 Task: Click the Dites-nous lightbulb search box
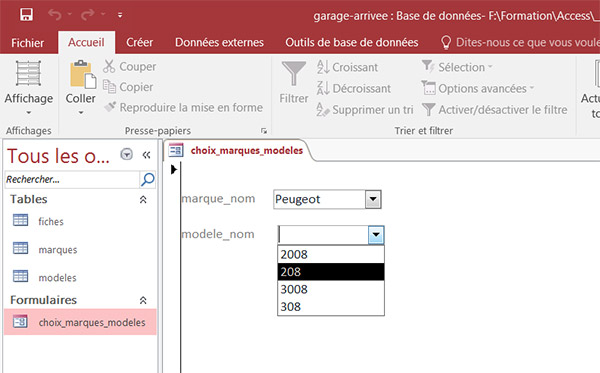pyautogui.click(x=520, y=42)
